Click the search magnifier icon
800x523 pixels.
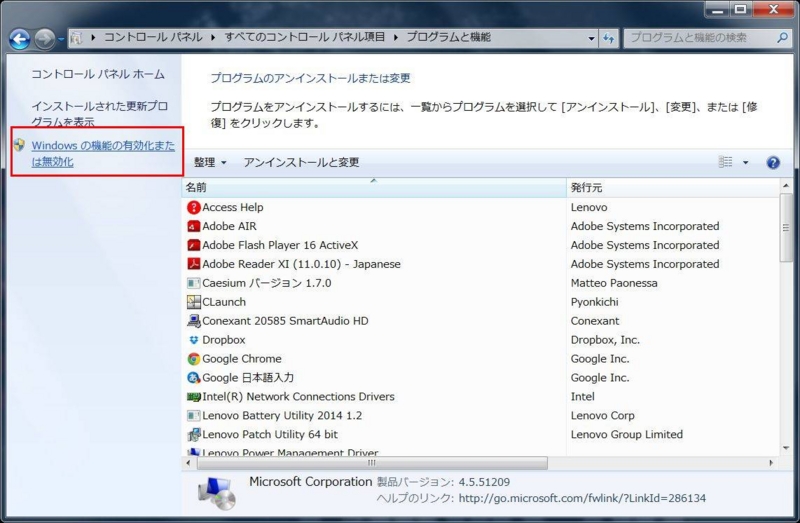coord(782,38)
